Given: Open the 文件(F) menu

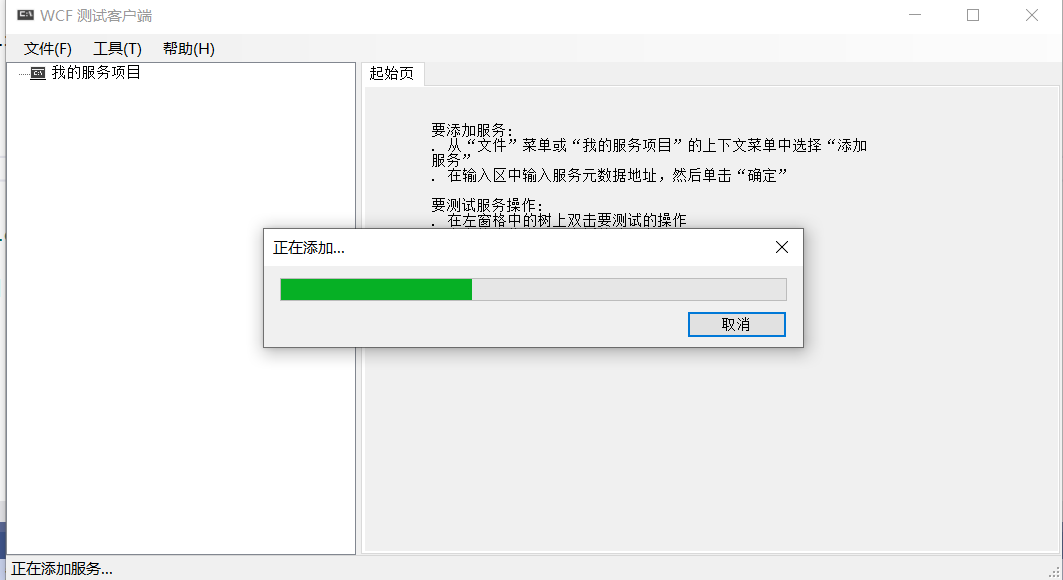Looking at the screenshot, I should click(47, 49).
